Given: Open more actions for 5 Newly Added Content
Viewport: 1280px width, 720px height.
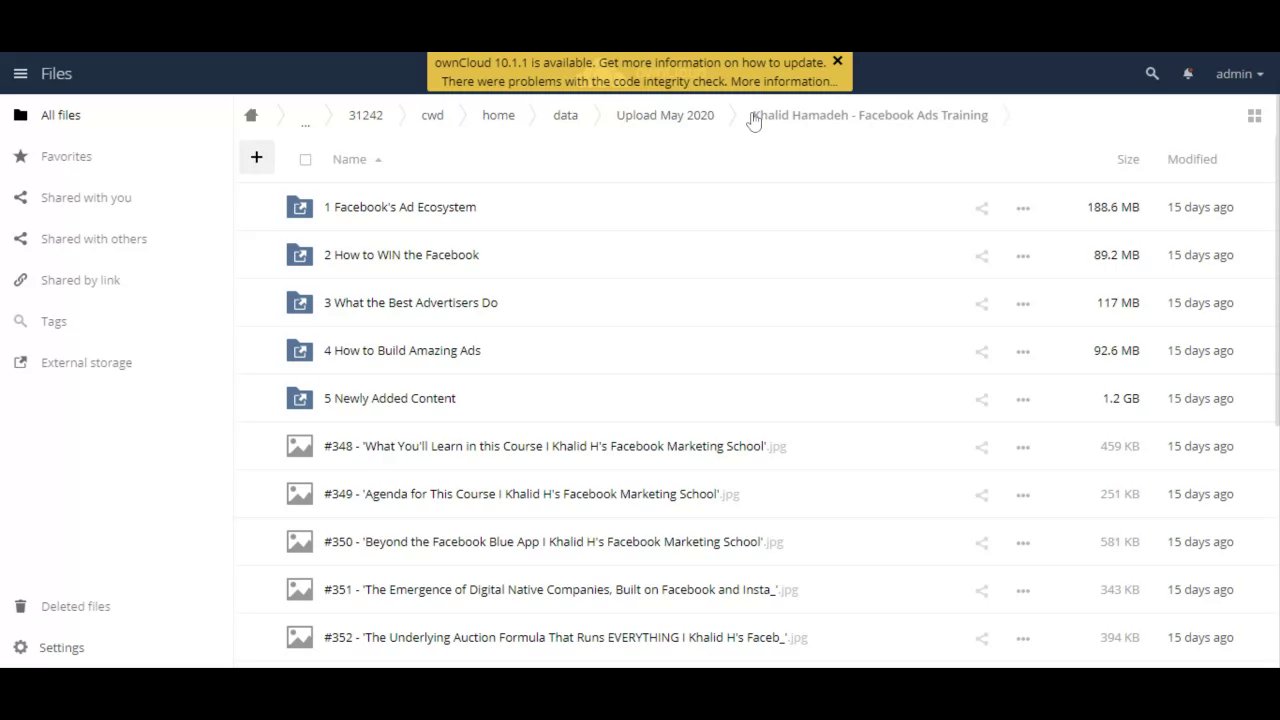Looking at the screenshot, I should (1023, 399).
